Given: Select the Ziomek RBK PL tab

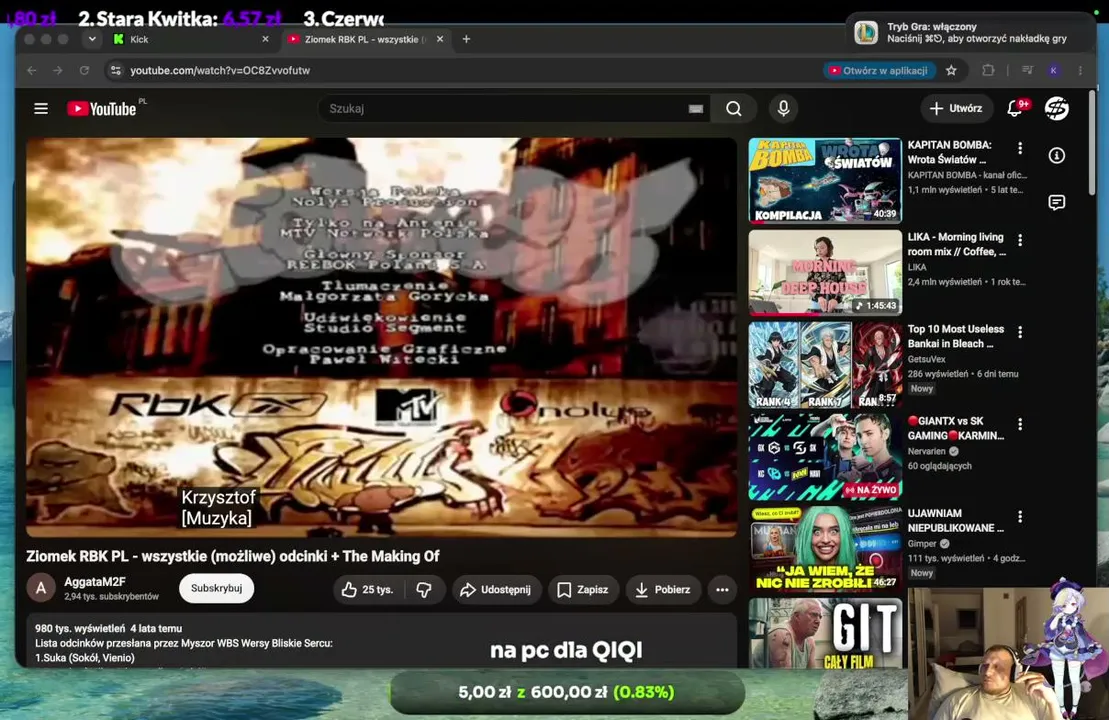Looking at the screenshot, I should click(x=365, y=39).
